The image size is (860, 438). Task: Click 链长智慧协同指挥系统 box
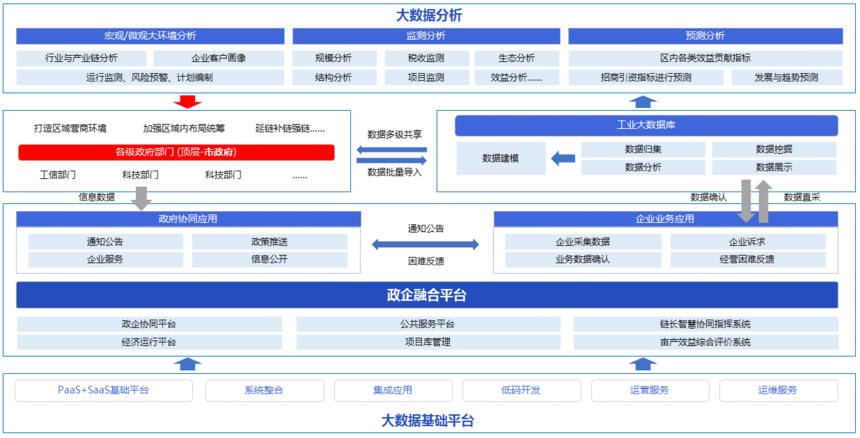click(705, 324)
